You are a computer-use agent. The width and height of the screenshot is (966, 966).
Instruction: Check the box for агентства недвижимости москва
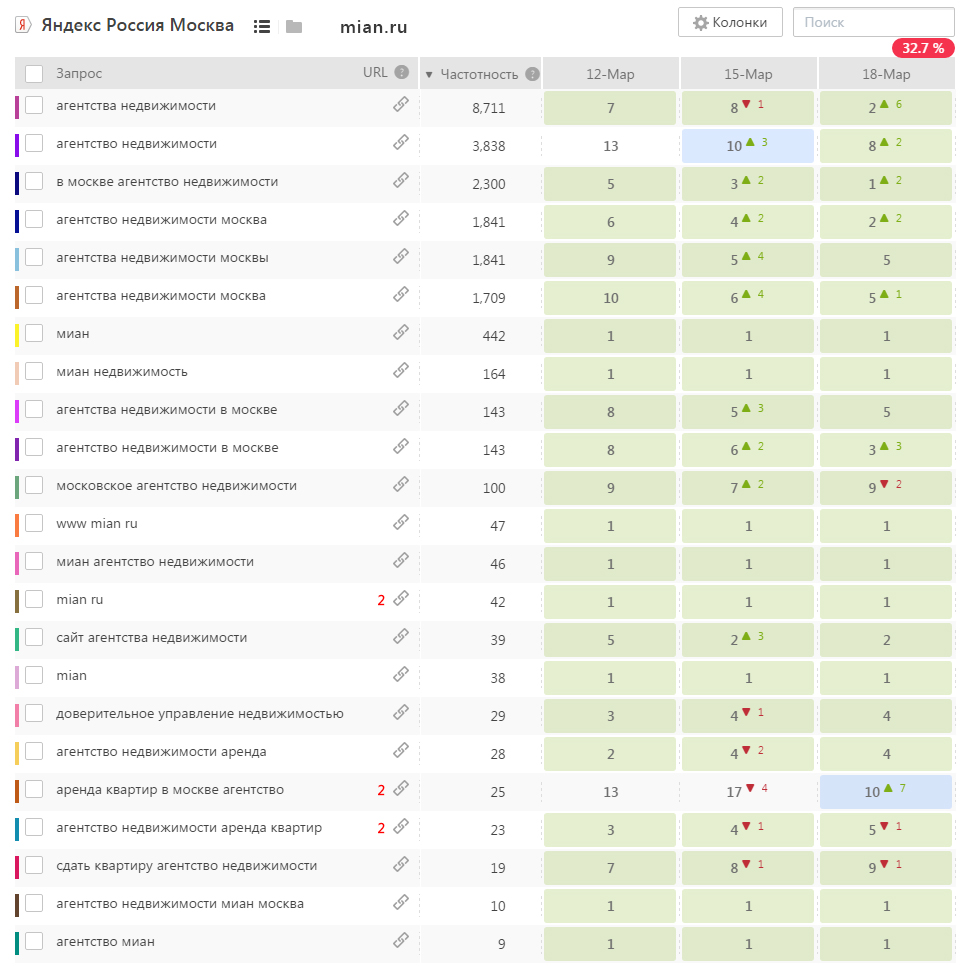[34, 296]
